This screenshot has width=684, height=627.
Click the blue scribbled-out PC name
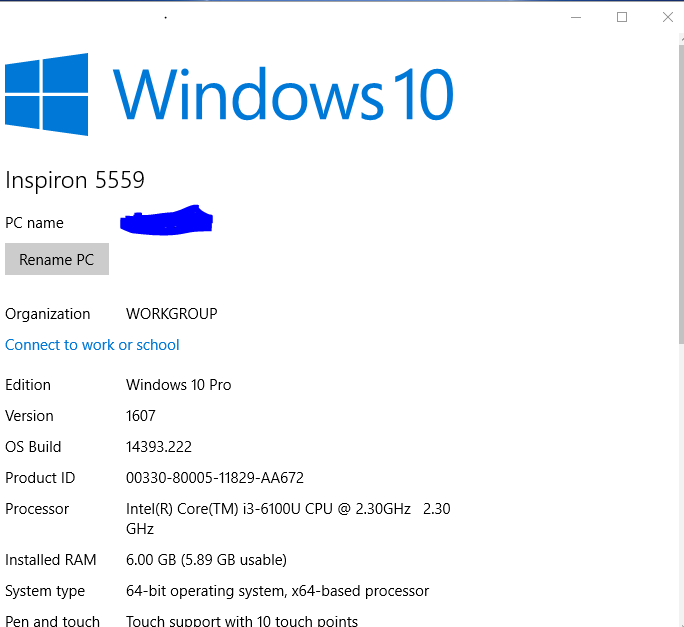[x=167, y=220]
